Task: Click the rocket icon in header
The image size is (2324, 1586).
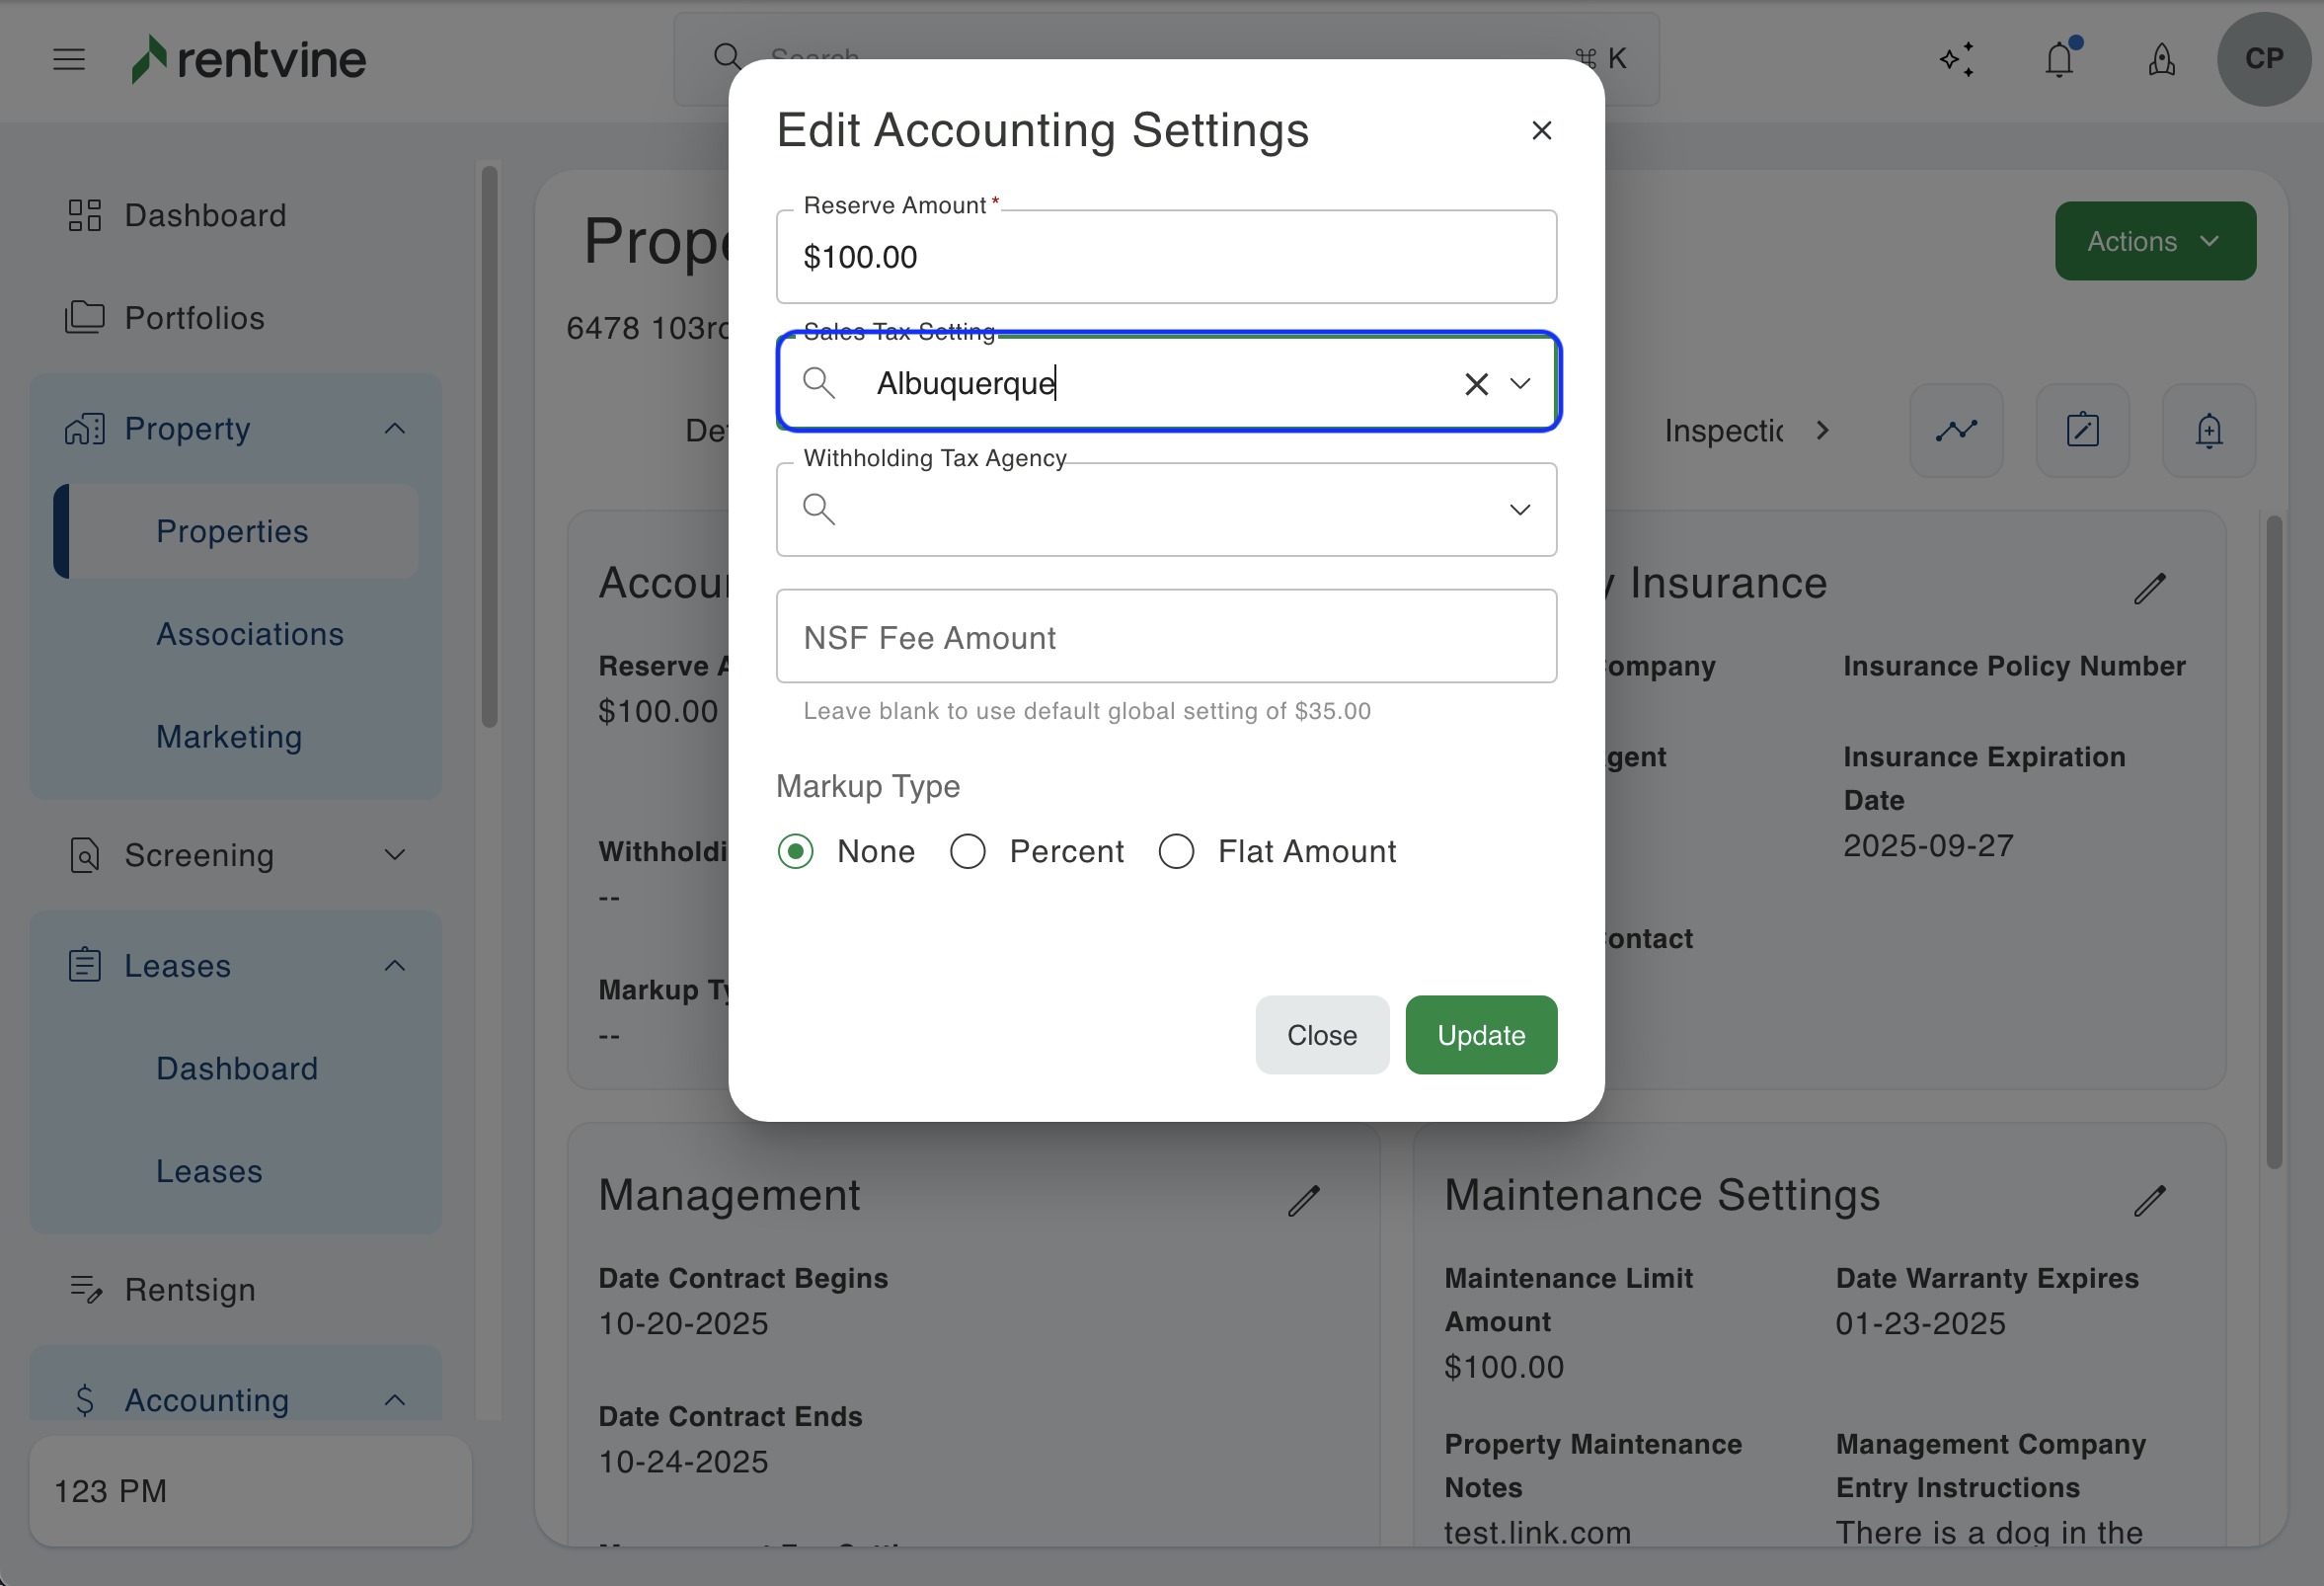Action: [x=2161, y=59]
